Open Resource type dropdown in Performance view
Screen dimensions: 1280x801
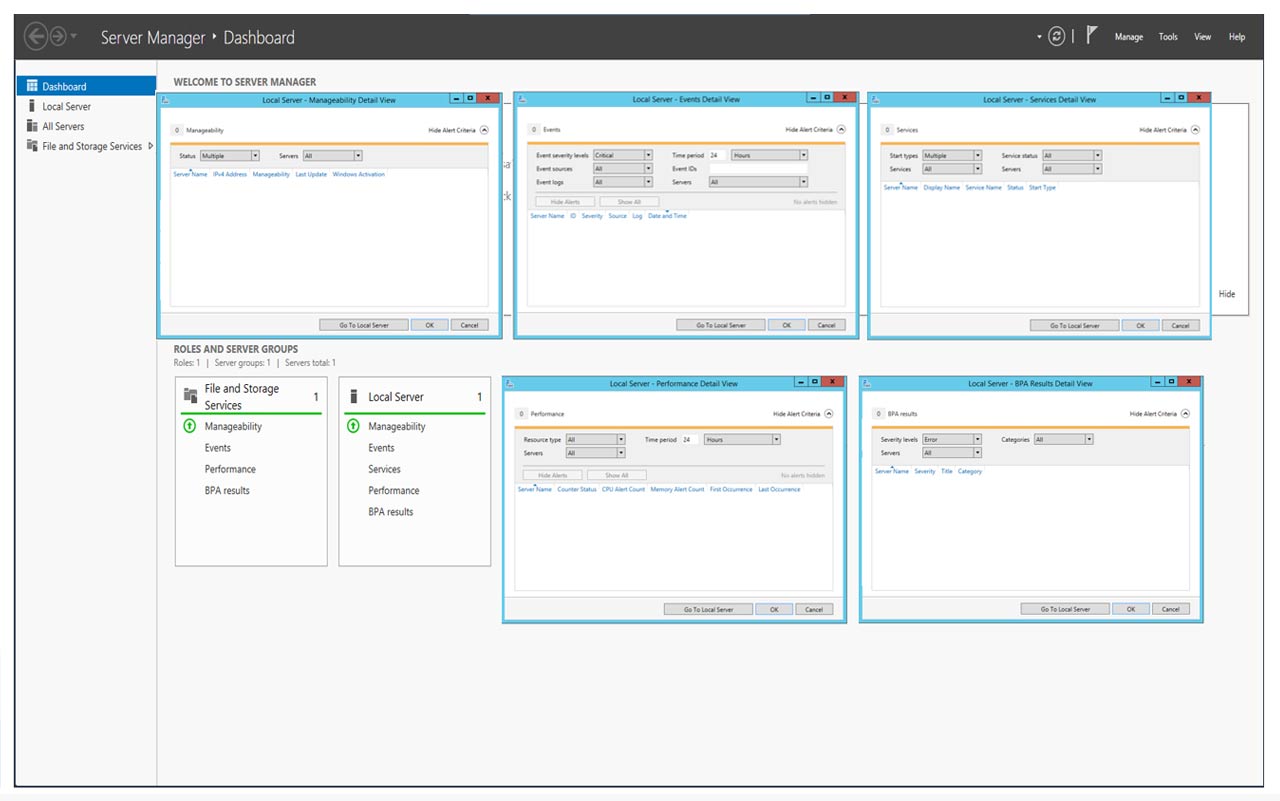(595, 440)
